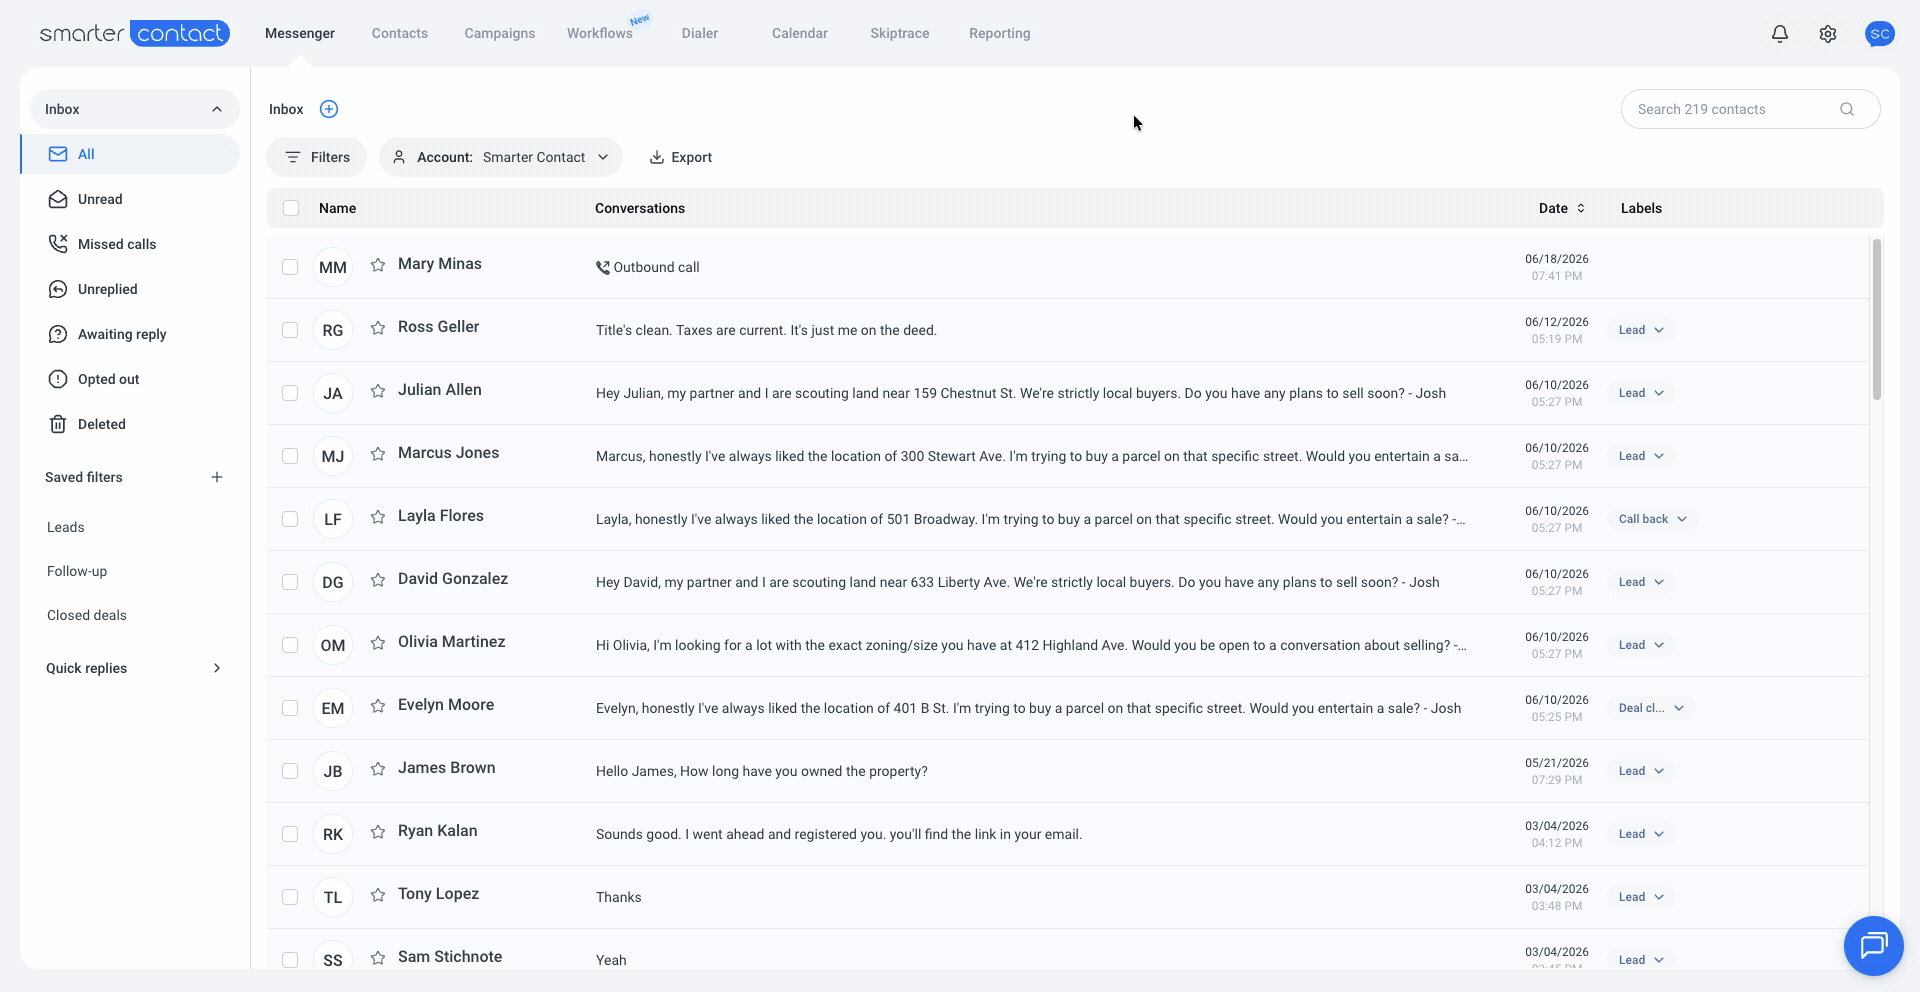
Task: Open the Account Smarter Contact dropdown
Action: pyautogui.click(x=501, y=157)
